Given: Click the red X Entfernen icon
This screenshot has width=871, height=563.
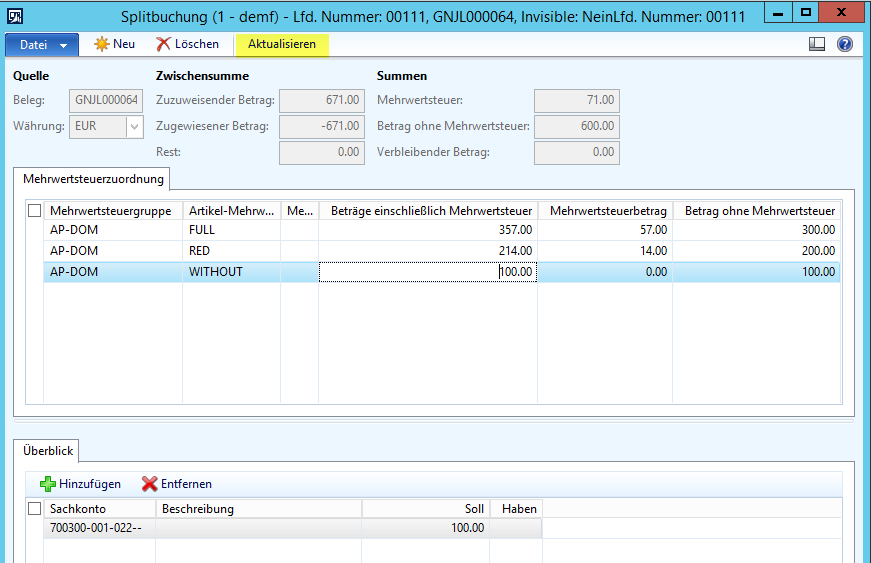Looking at the screenshot, I should pos(149,484).
